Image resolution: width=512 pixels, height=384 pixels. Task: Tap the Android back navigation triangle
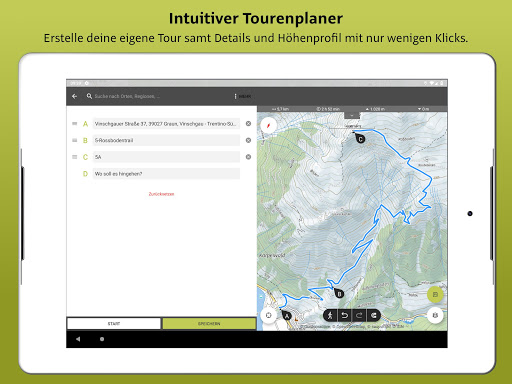click(78, 339)
